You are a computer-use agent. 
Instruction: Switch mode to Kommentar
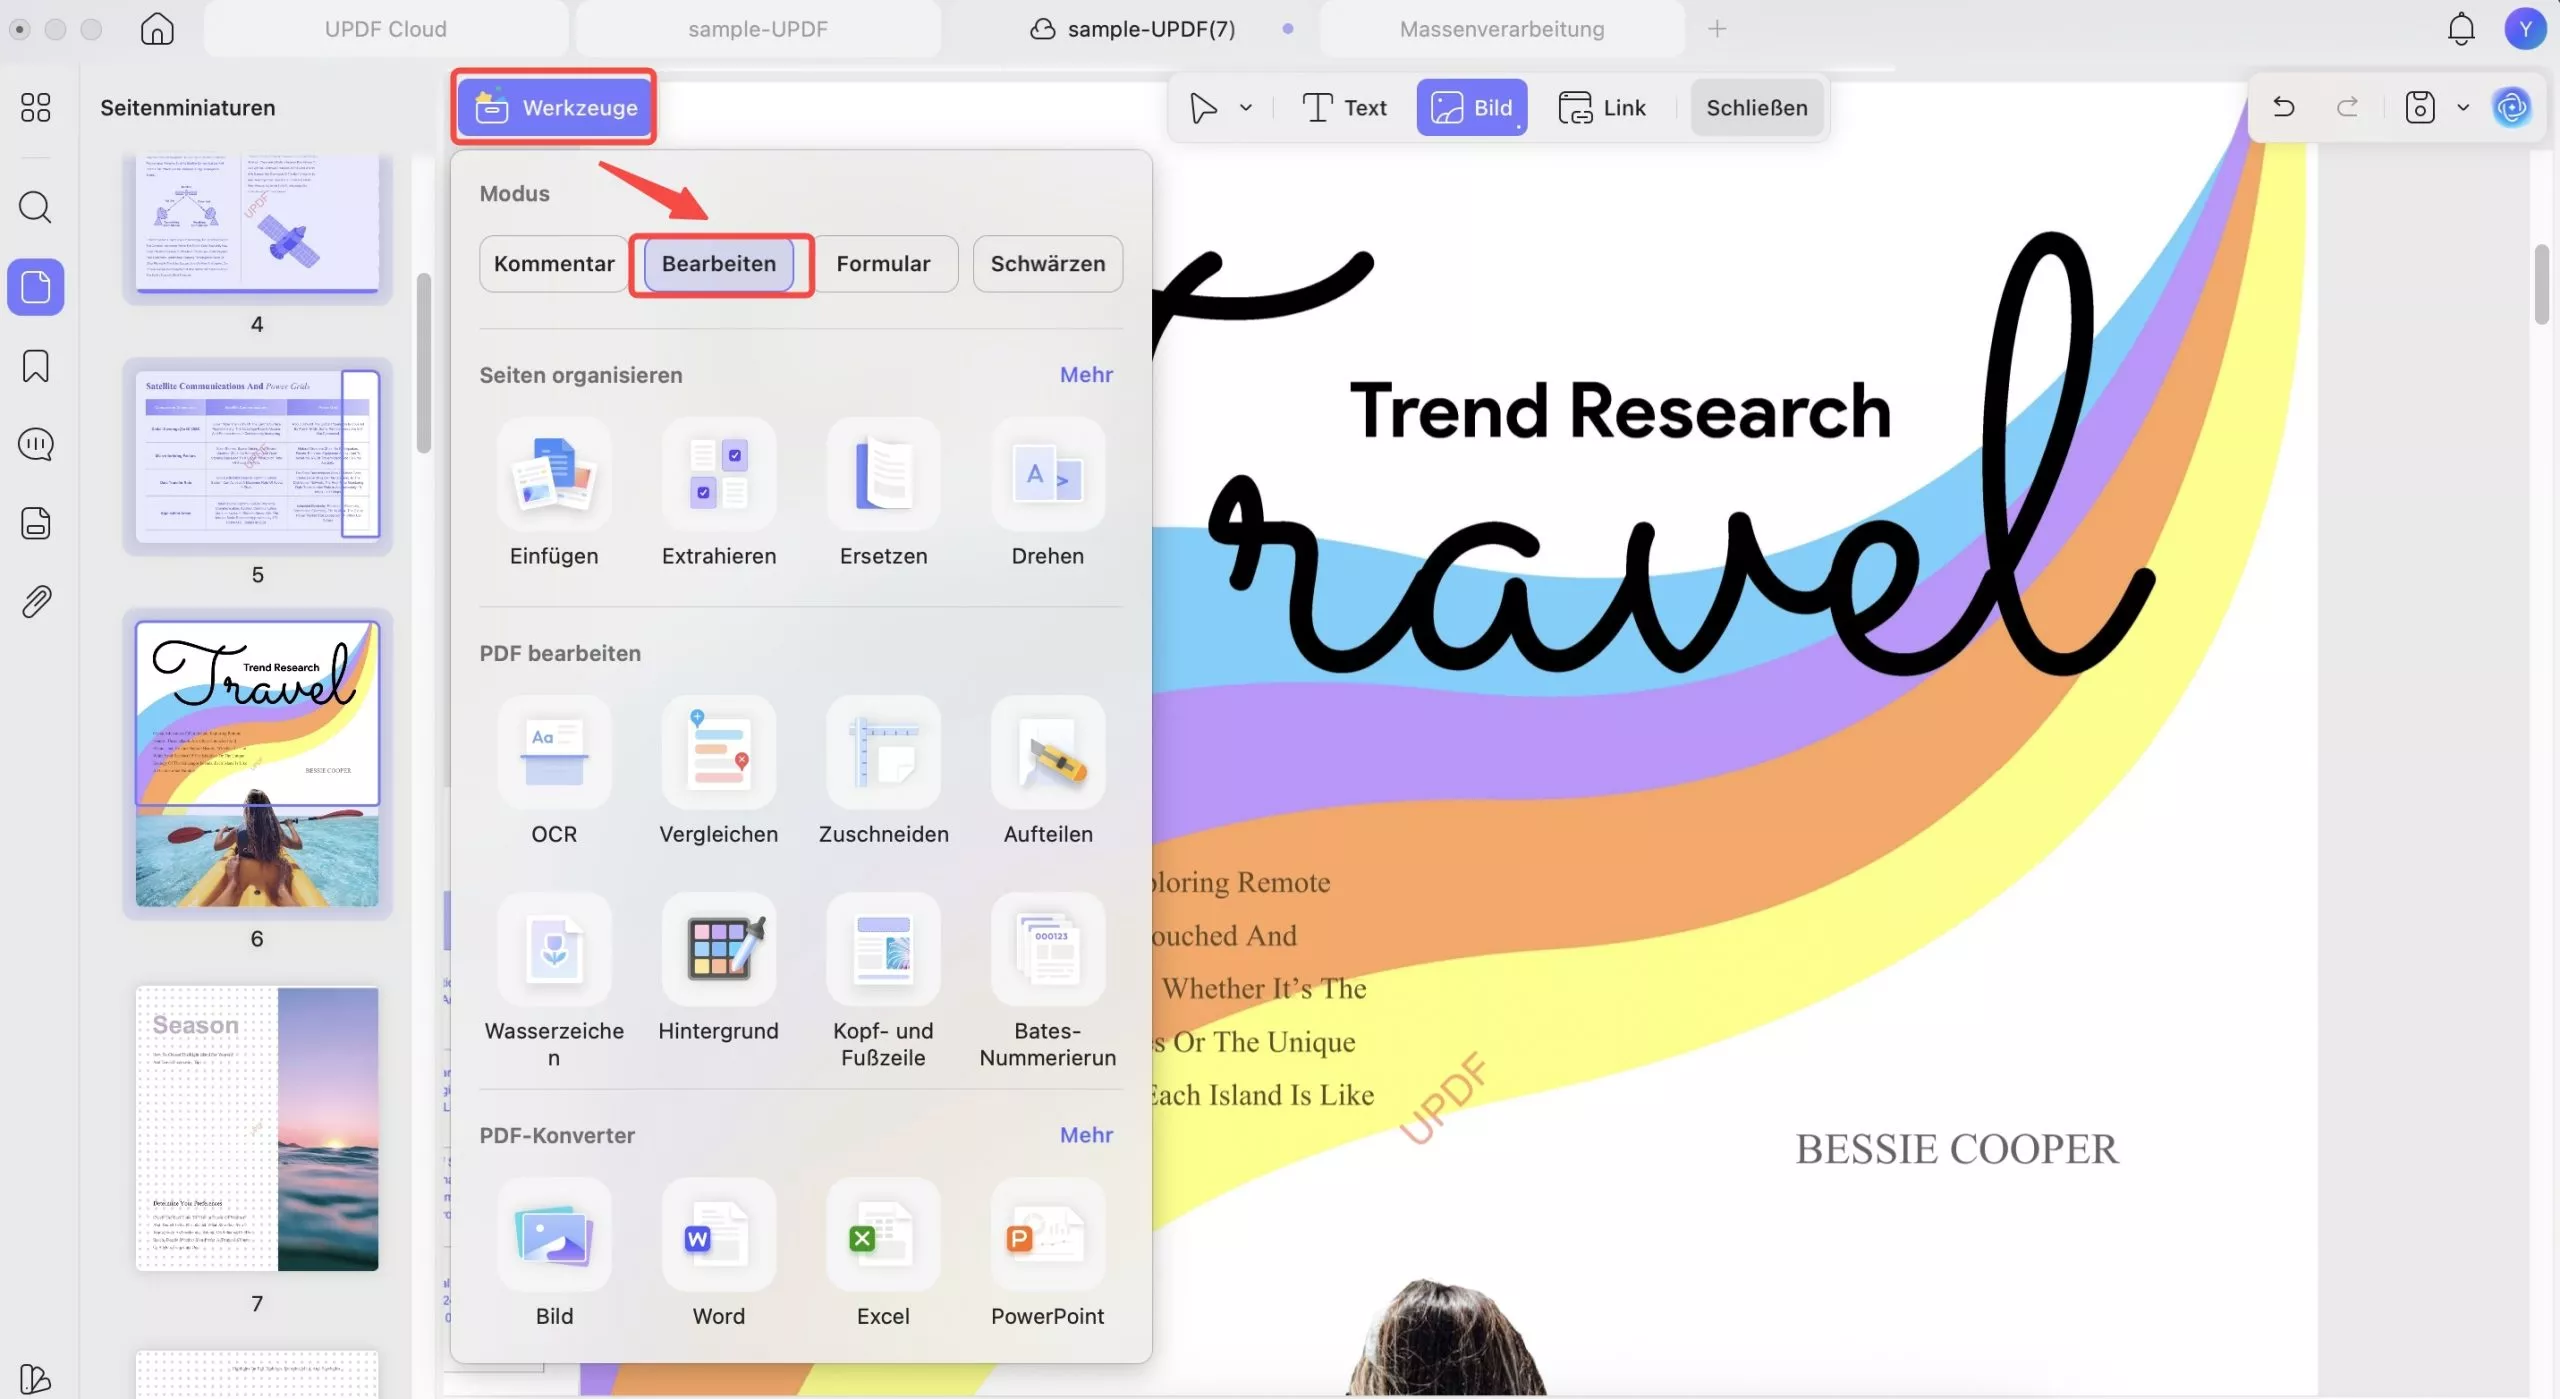pyautogui.click(x=554, y=264)
